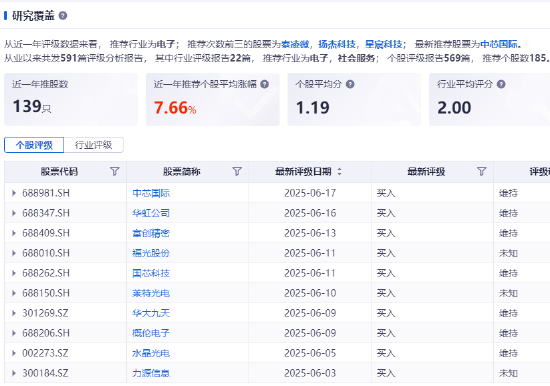Select date 2025-06-16 cell
The image size is (550, 386).
point(310,213)
